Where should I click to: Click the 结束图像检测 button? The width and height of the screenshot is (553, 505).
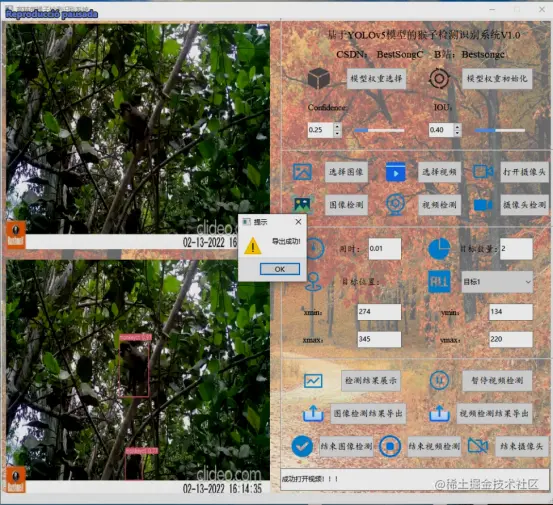pyautogui.click(x=346, y=446)
